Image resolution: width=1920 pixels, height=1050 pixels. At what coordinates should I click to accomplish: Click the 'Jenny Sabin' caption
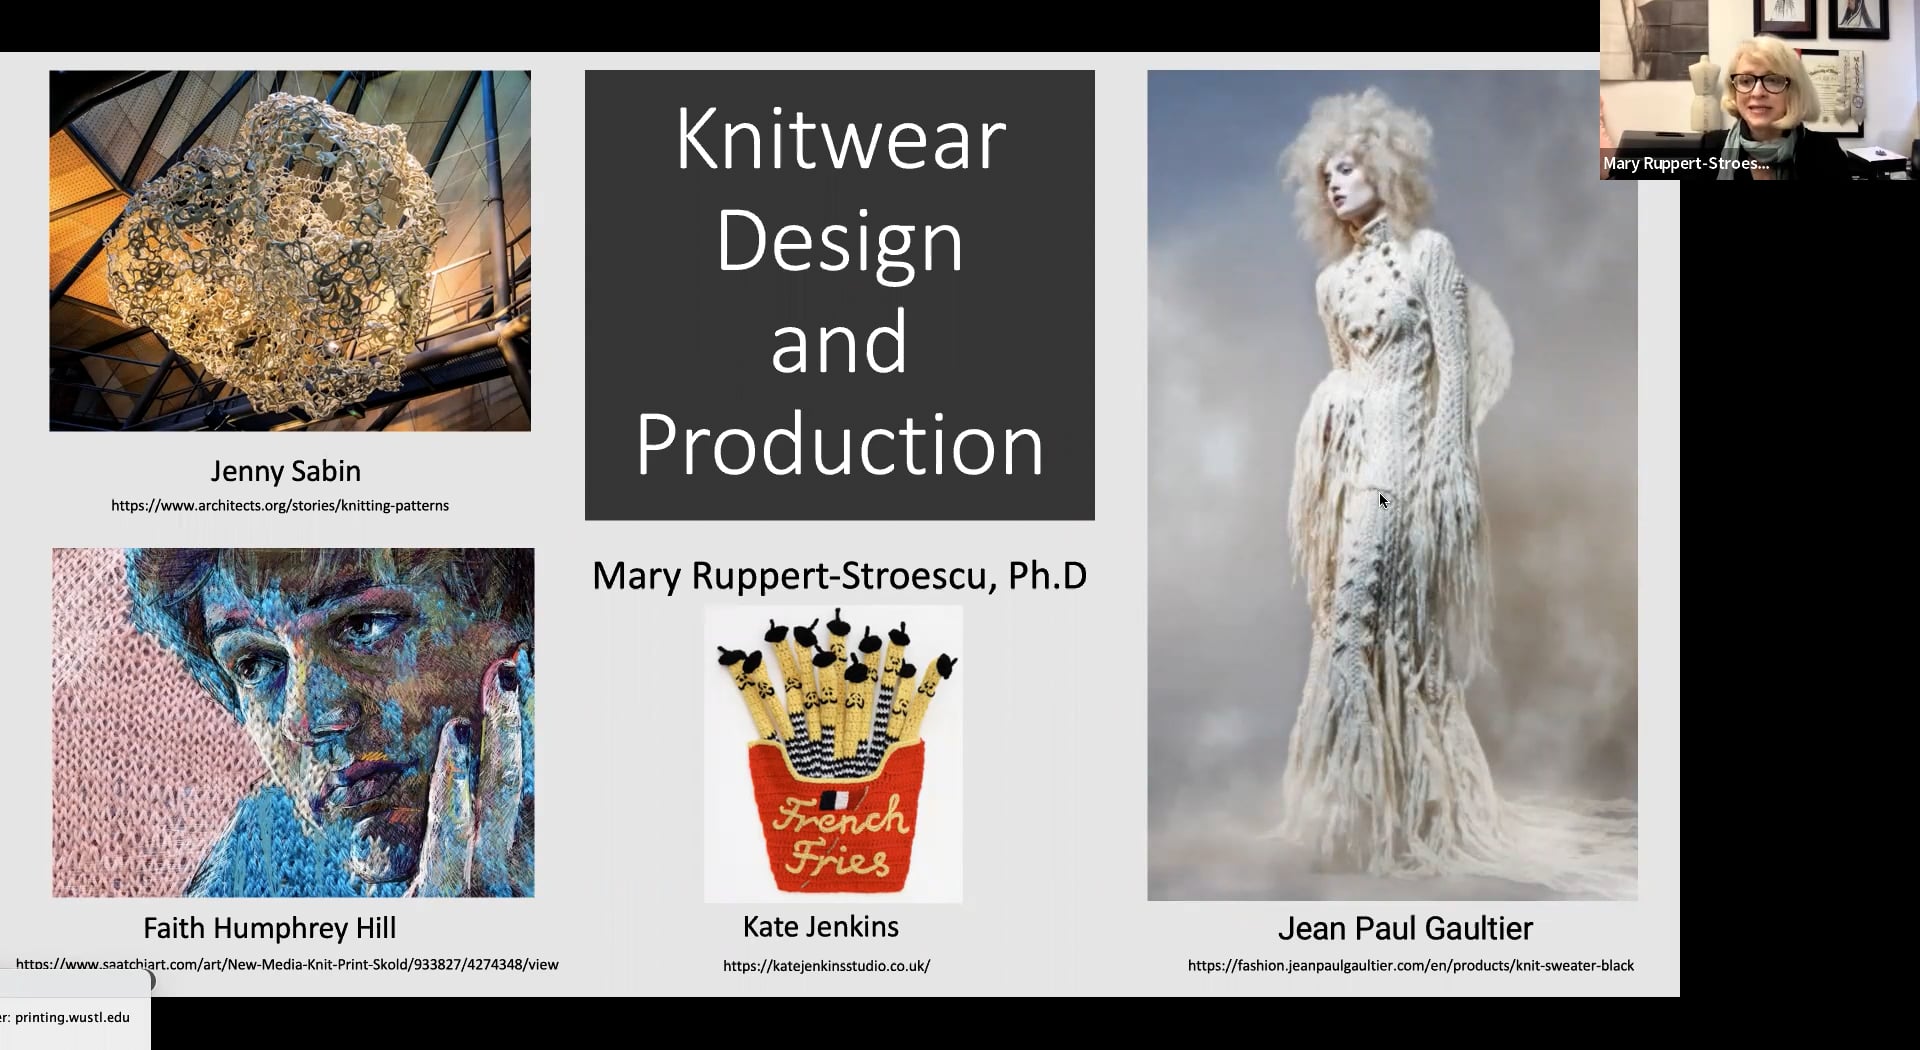tap(286, 471)
